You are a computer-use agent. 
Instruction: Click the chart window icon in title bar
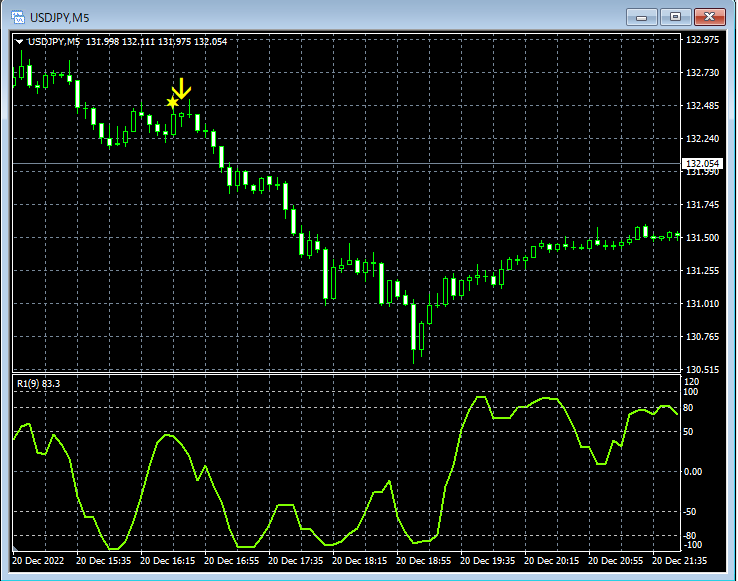tap(17, 17)
